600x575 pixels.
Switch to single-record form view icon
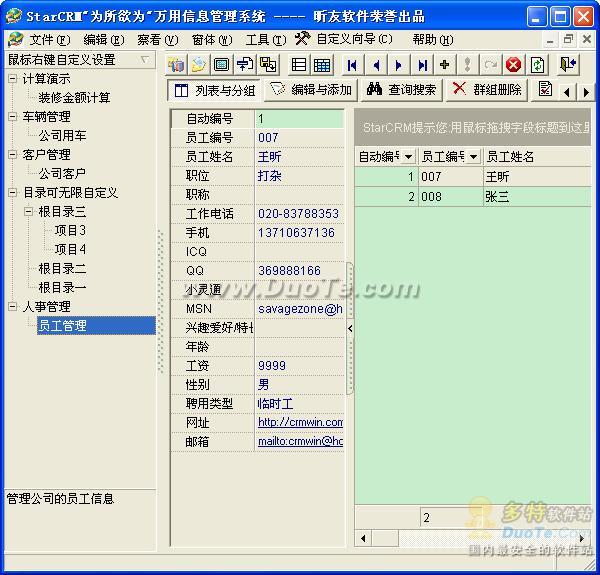298,65
